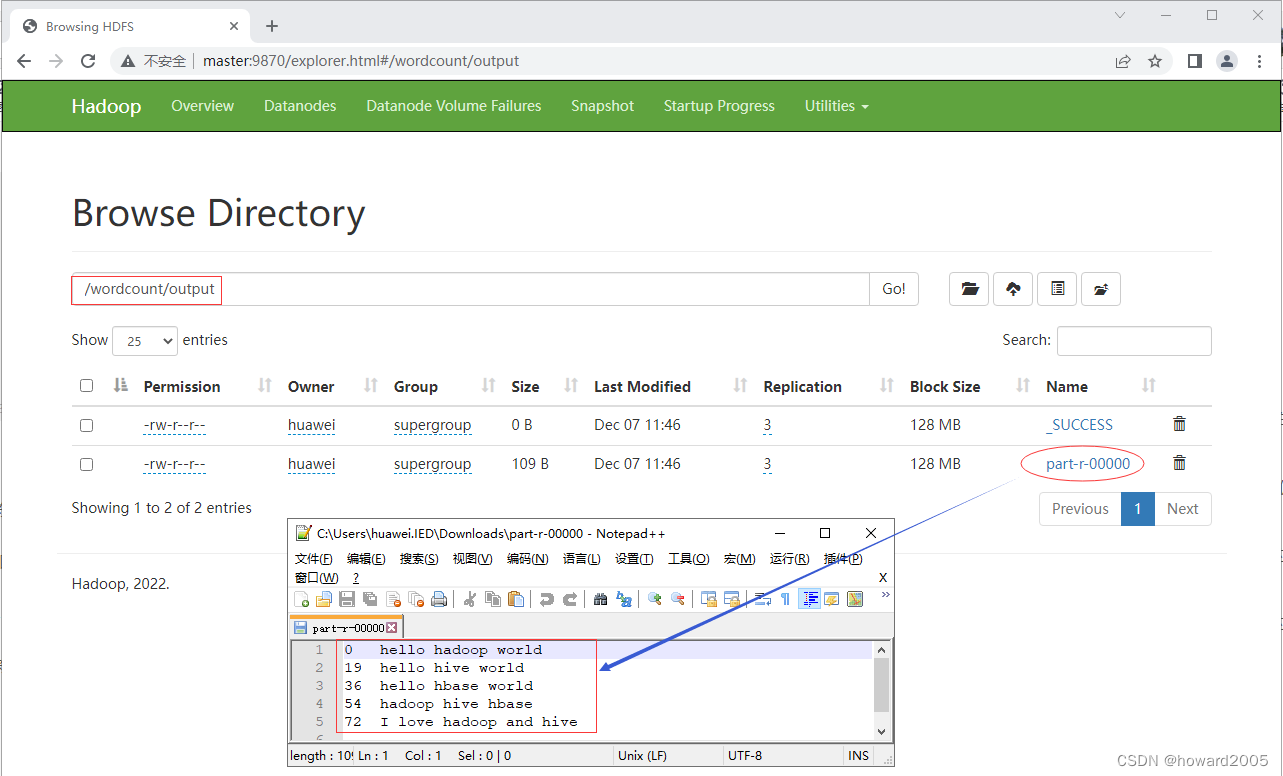Screen dimensions: 1283x776
Task: Click Paste icon in Notepad++ toolbar
Action: pos(516,599)
